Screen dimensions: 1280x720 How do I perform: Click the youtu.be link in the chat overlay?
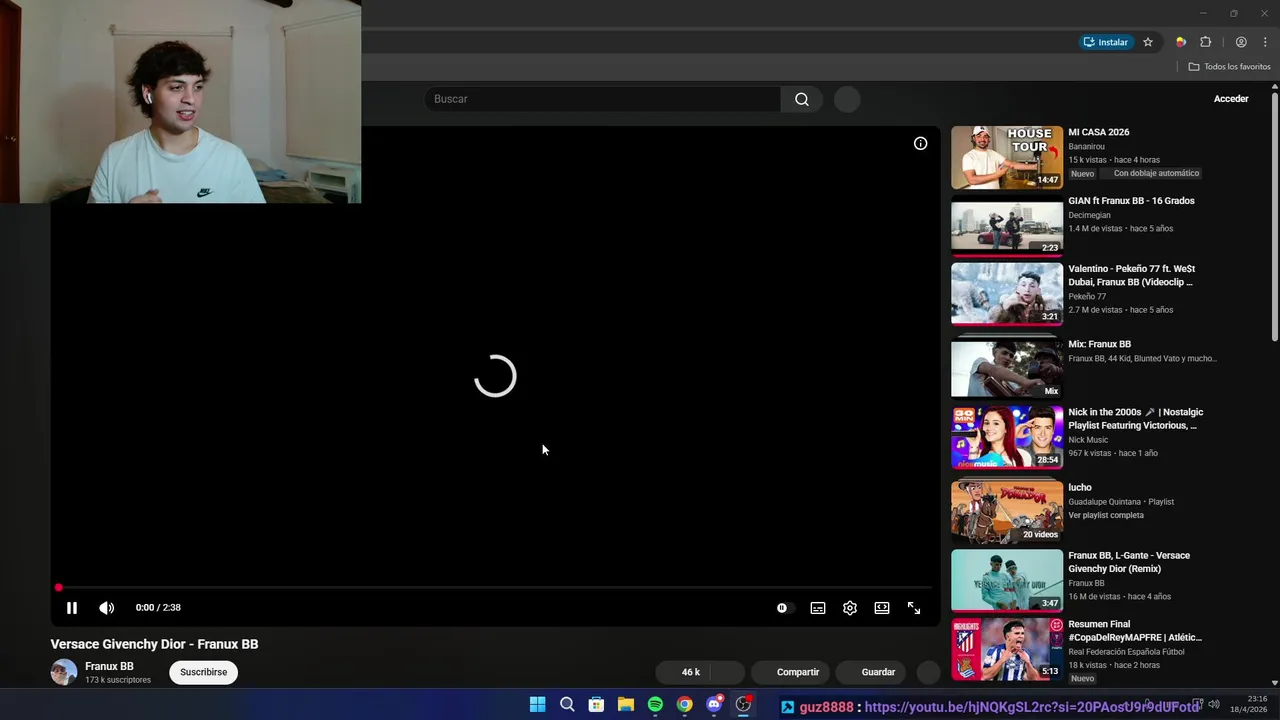(x=1031, y=707)
